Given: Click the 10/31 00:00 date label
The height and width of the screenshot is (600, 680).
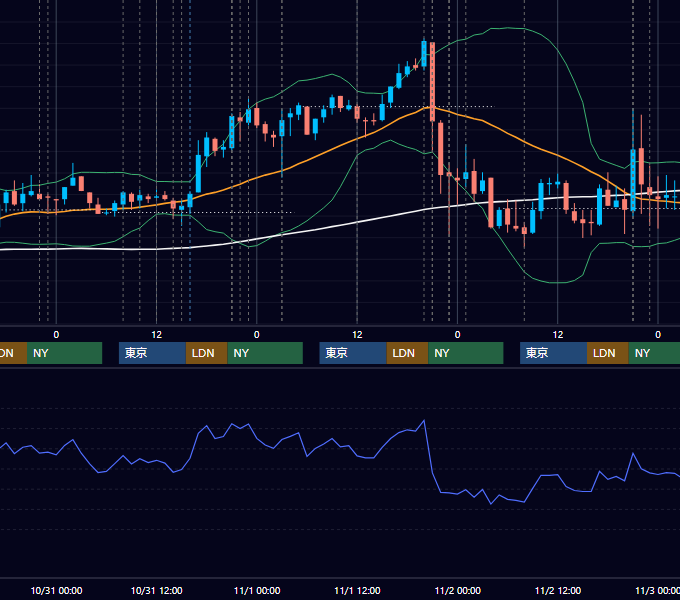Looking at the screenshot, I should pos(56,590).
